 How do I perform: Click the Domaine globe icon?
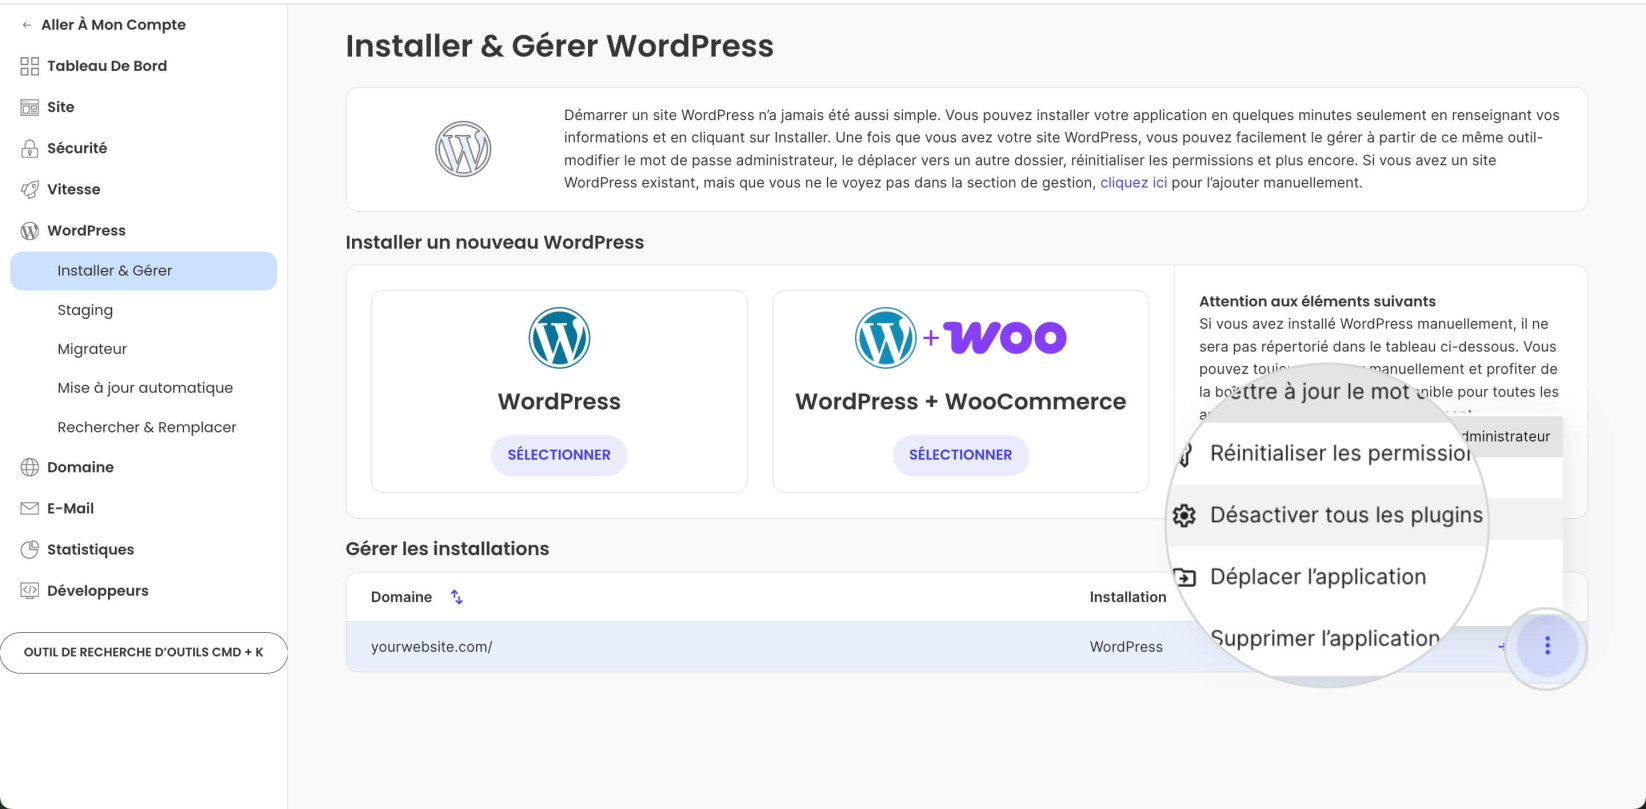pos(30,467)
